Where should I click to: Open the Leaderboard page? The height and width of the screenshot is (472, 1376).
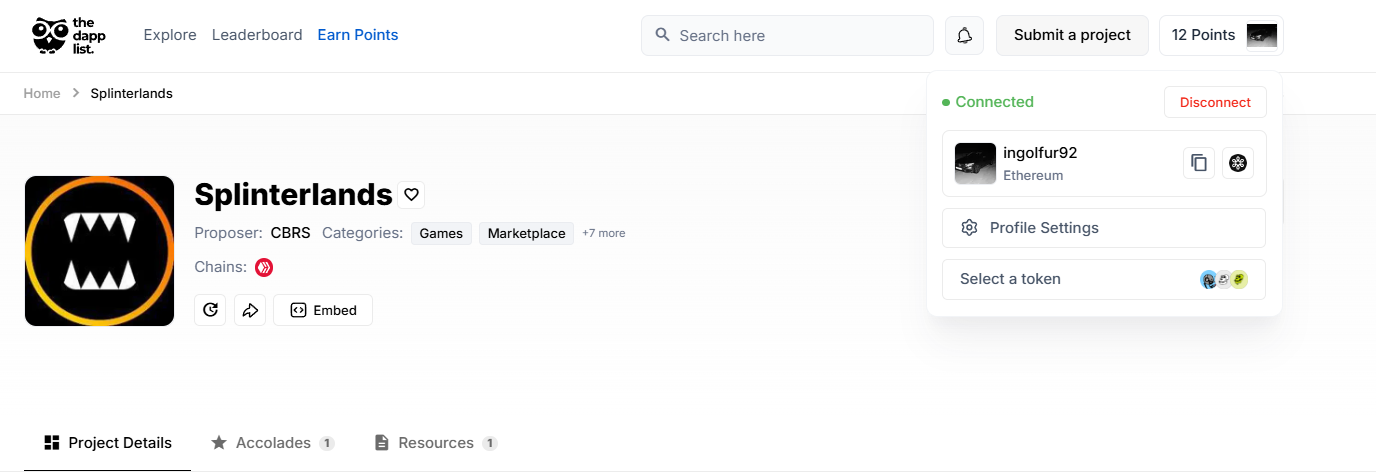click(x=257, y=35)
